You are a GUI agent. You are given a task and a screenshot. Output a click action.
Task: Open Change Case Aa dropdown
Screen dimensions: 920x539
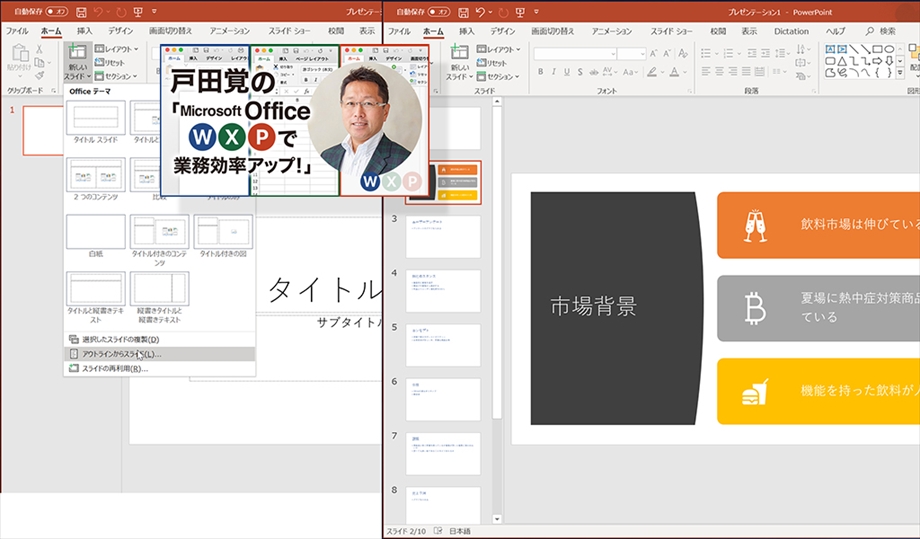coord(630,72)
